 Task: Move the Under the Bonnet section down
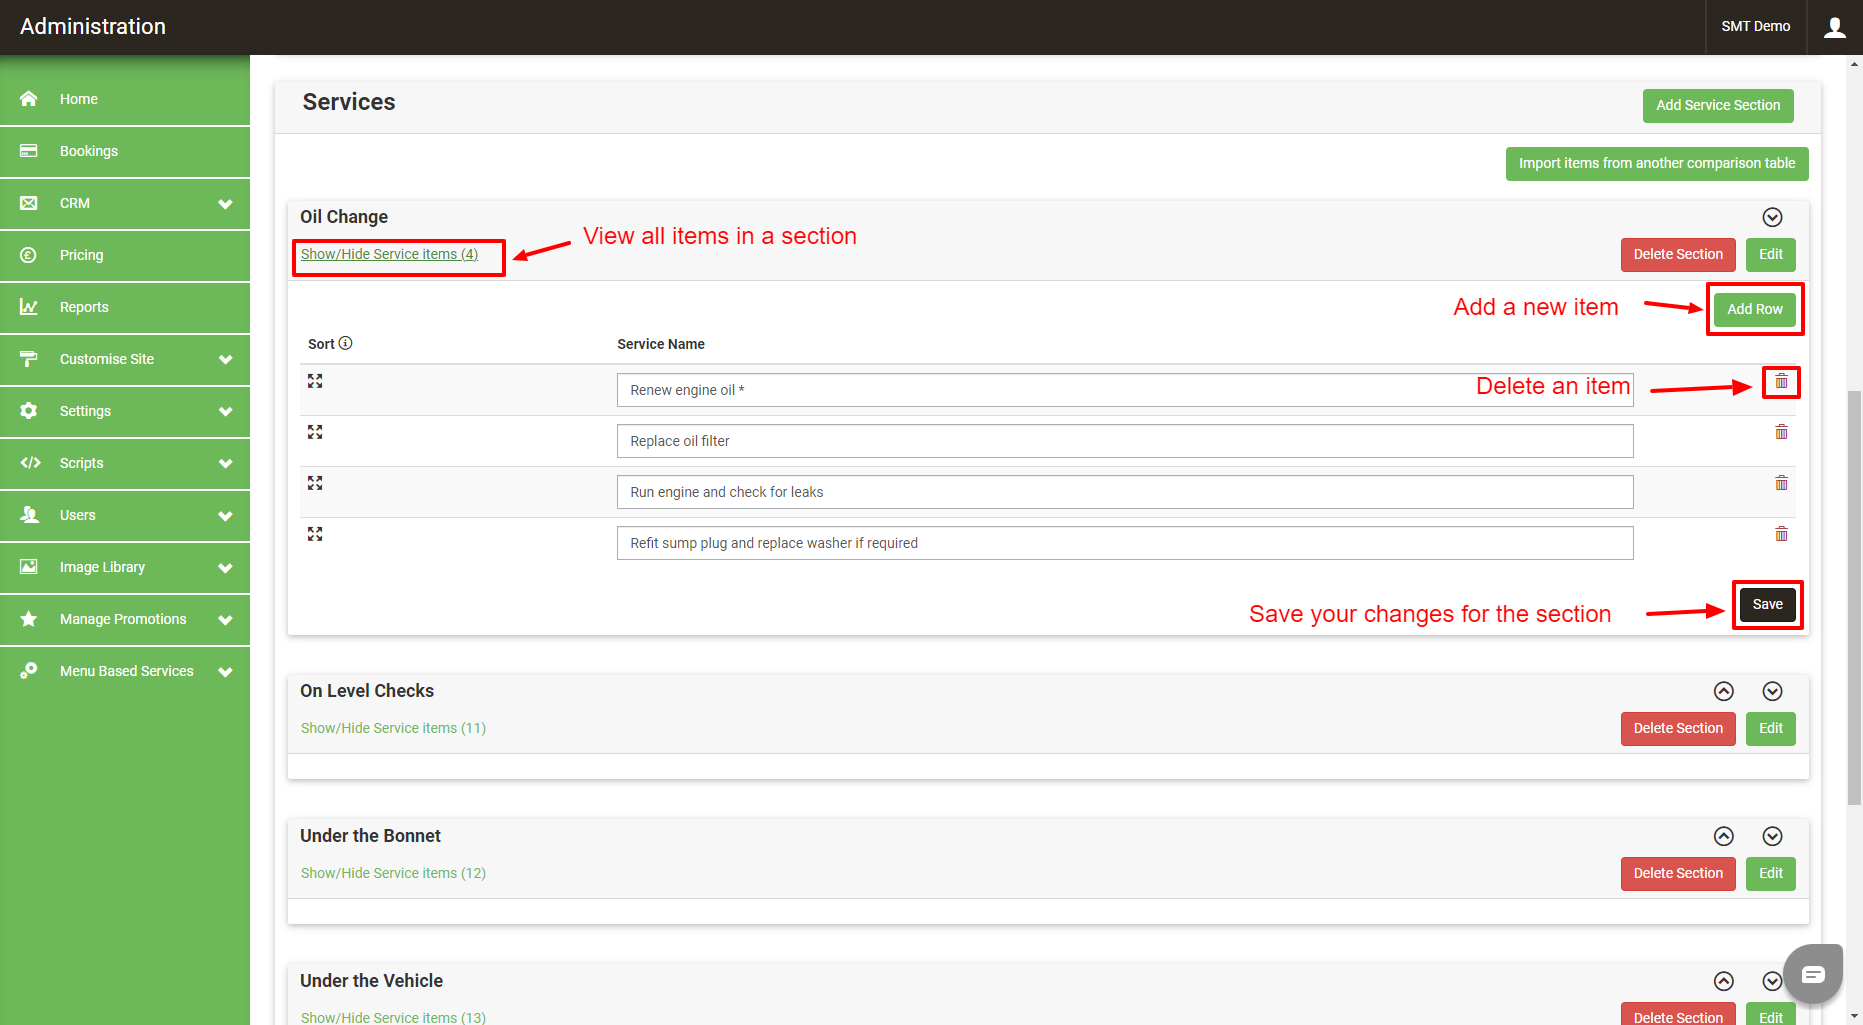coord(1772,836)
